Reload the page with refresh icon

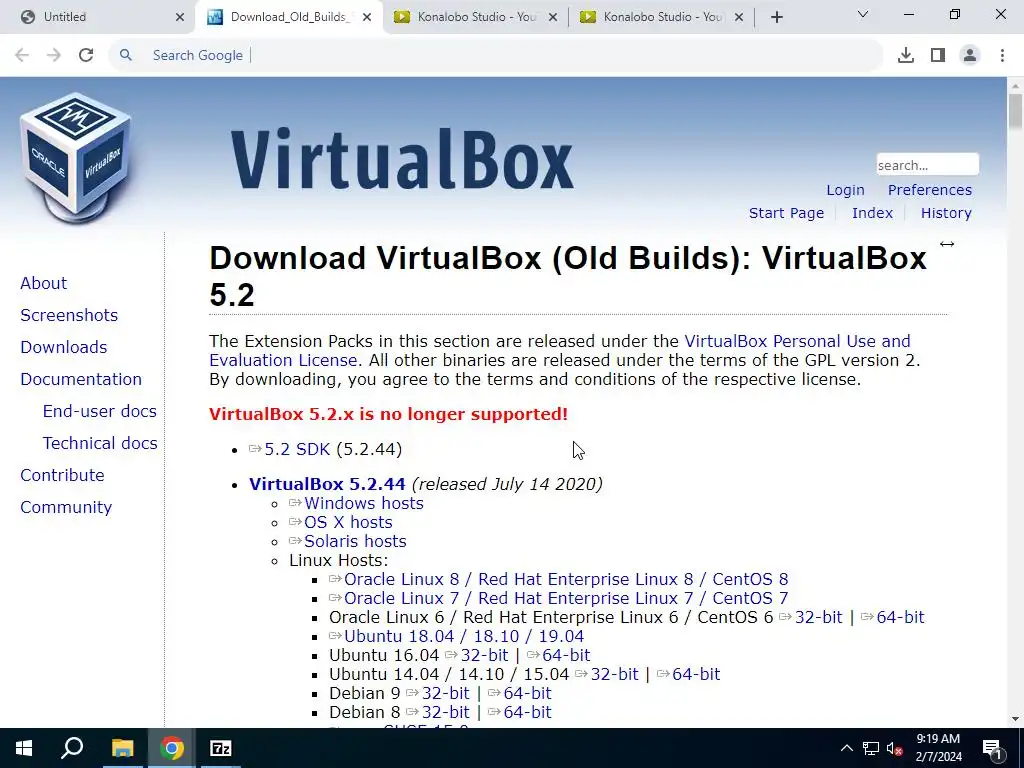click(86, 55)
